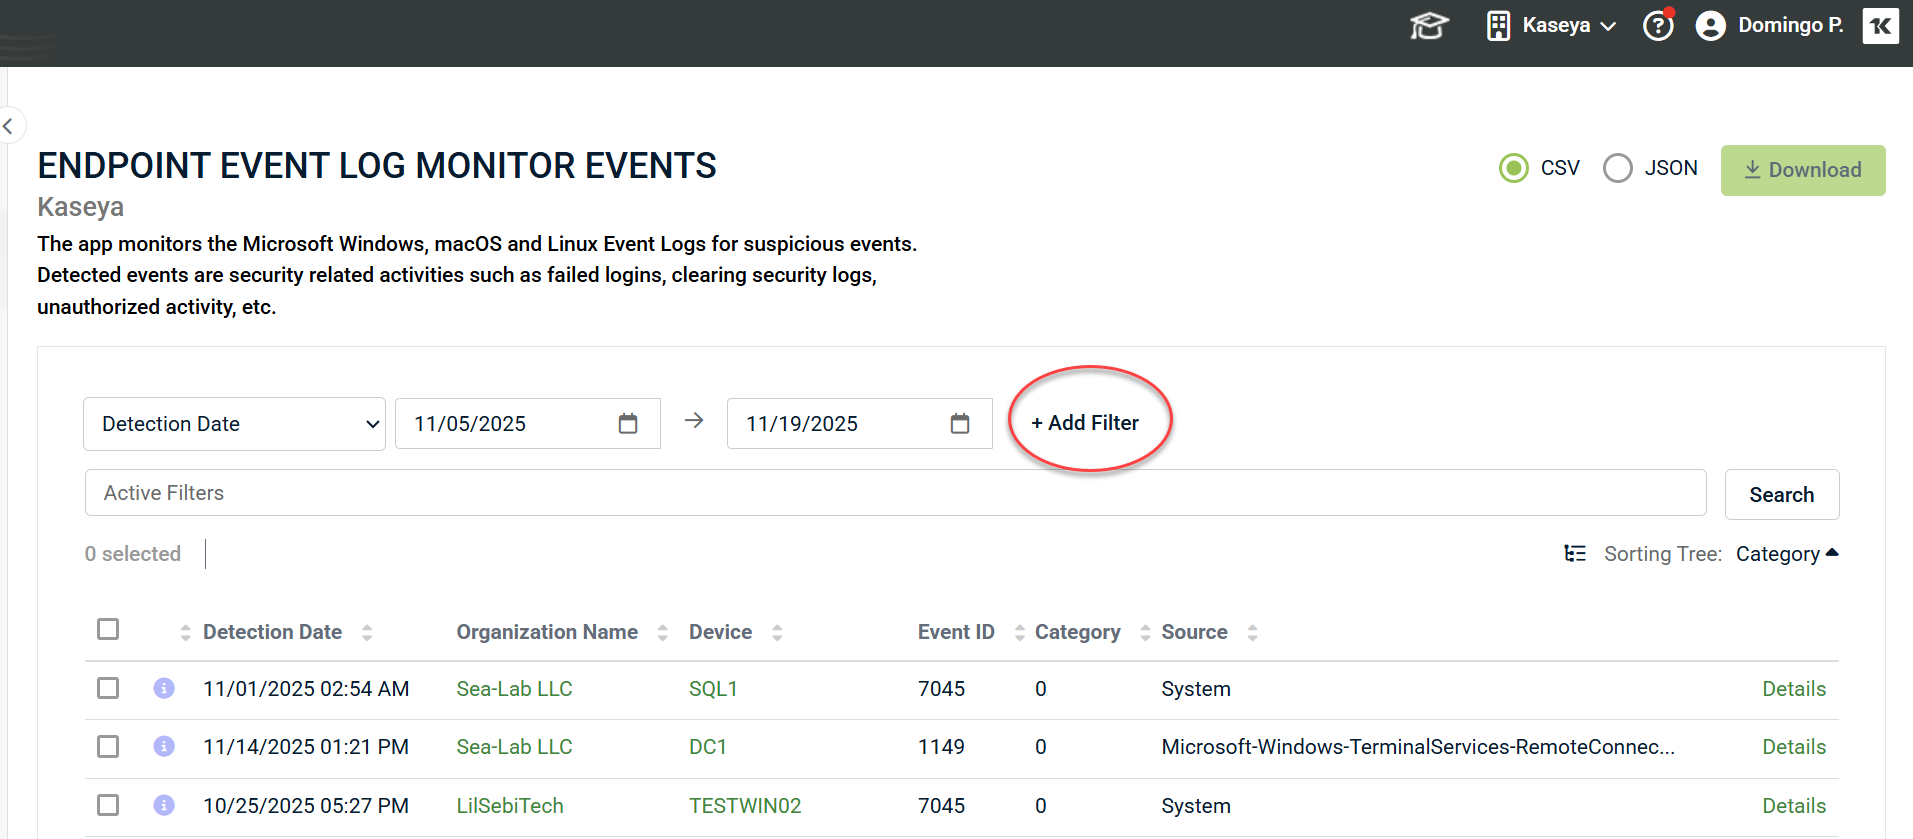Open Details for the TESTWIN02 event
The image size is (1913, 839).
click(1793, 806)
